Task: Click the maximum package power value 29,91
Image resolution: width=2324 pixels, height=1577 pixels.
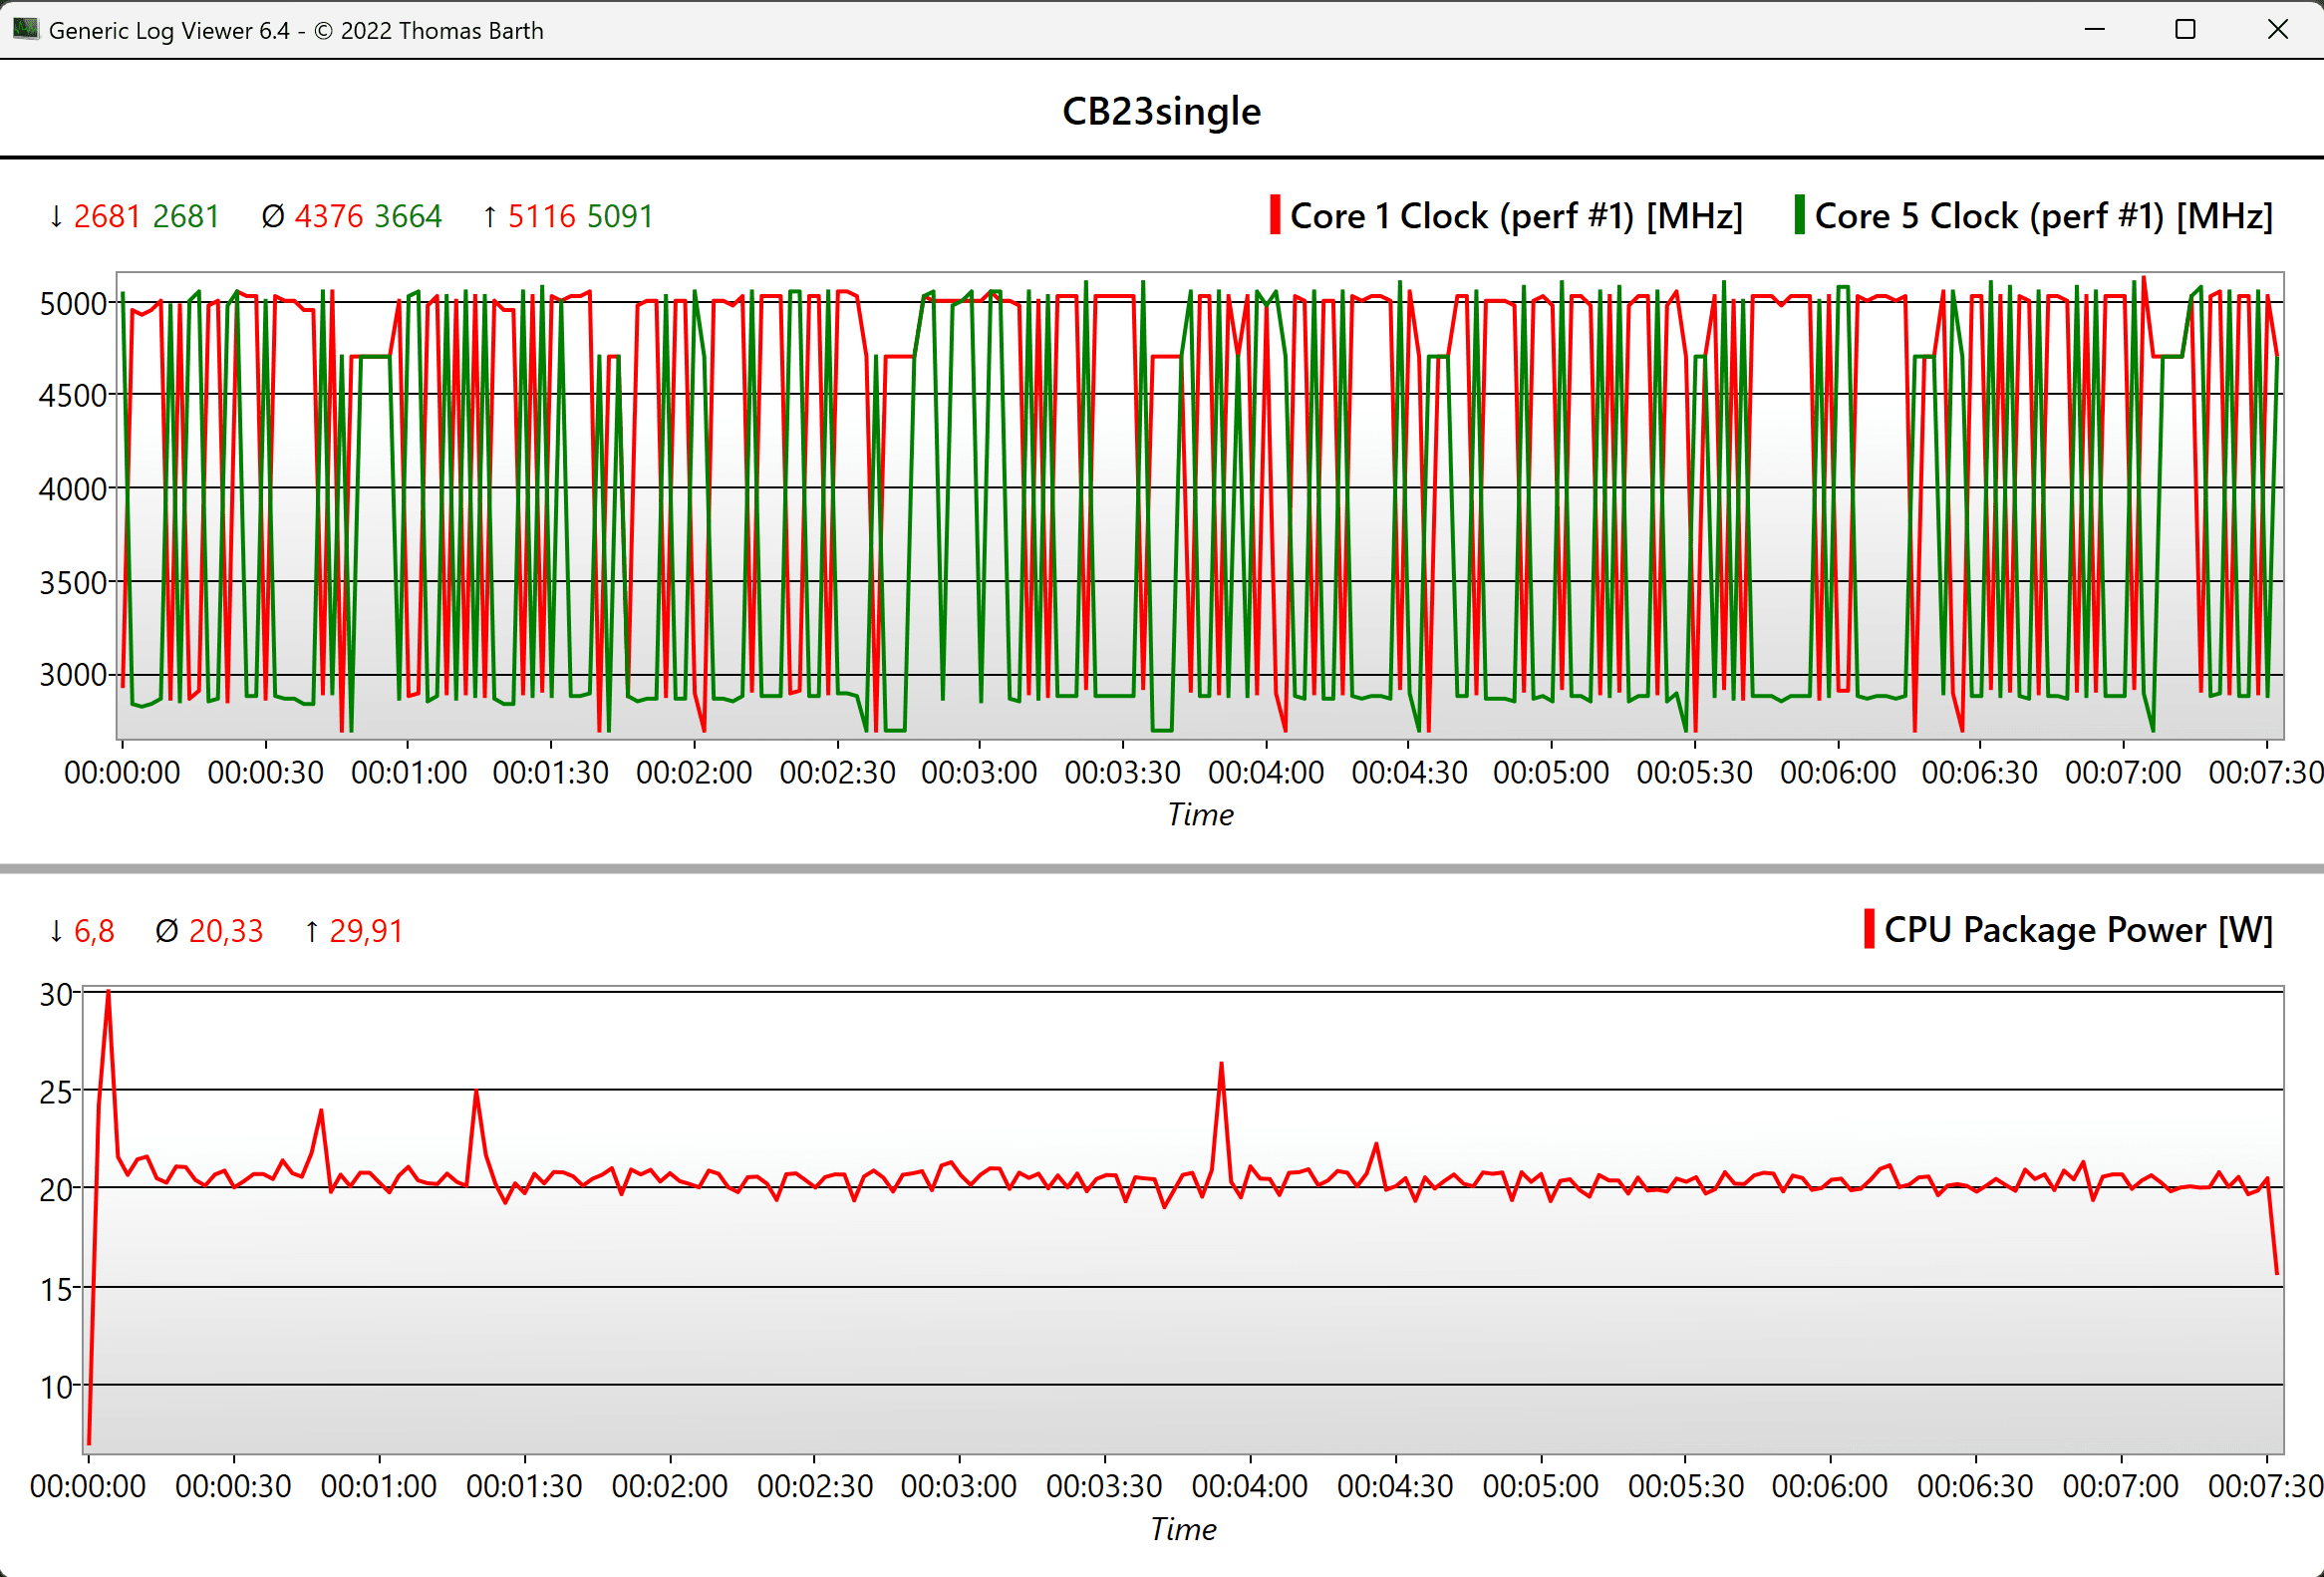Action: (366, 931)
